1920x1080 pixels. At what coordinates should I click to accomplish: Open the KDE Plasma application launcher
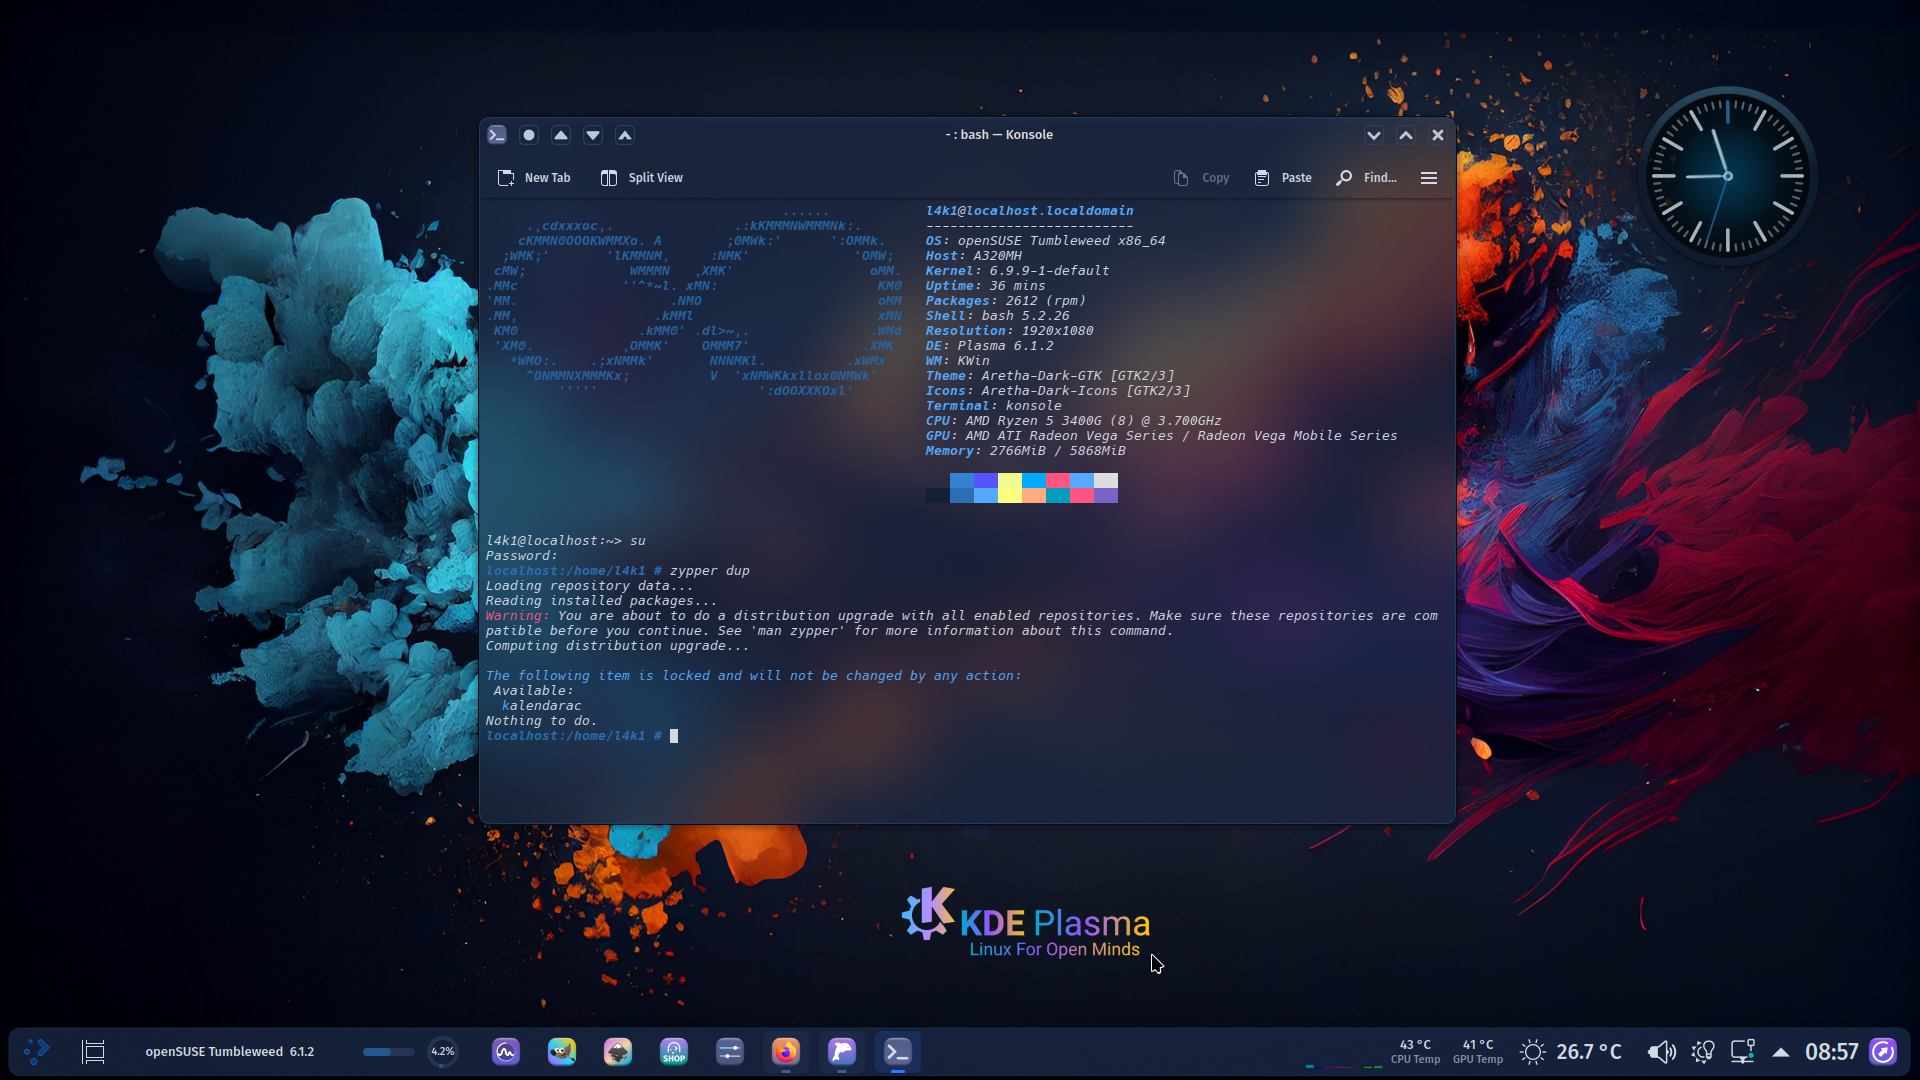click(37, 1051)
